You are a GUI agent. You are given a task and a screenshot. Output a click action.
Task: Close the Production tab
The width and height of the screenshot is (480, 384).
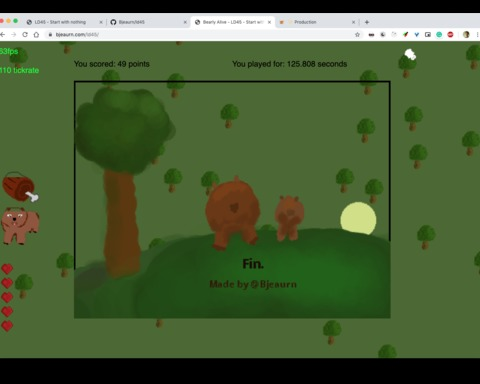[353, 22]
